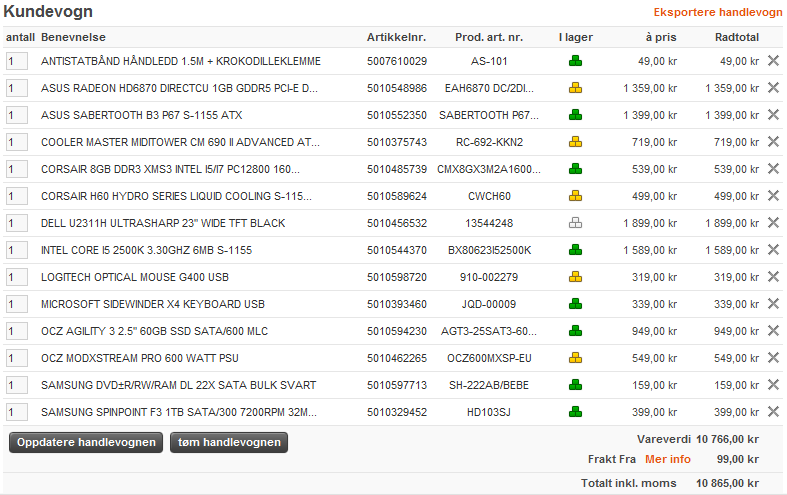Open Mer info shipping link
The height and width of the screenshot is (495, 787).
[x=668, y=459]
